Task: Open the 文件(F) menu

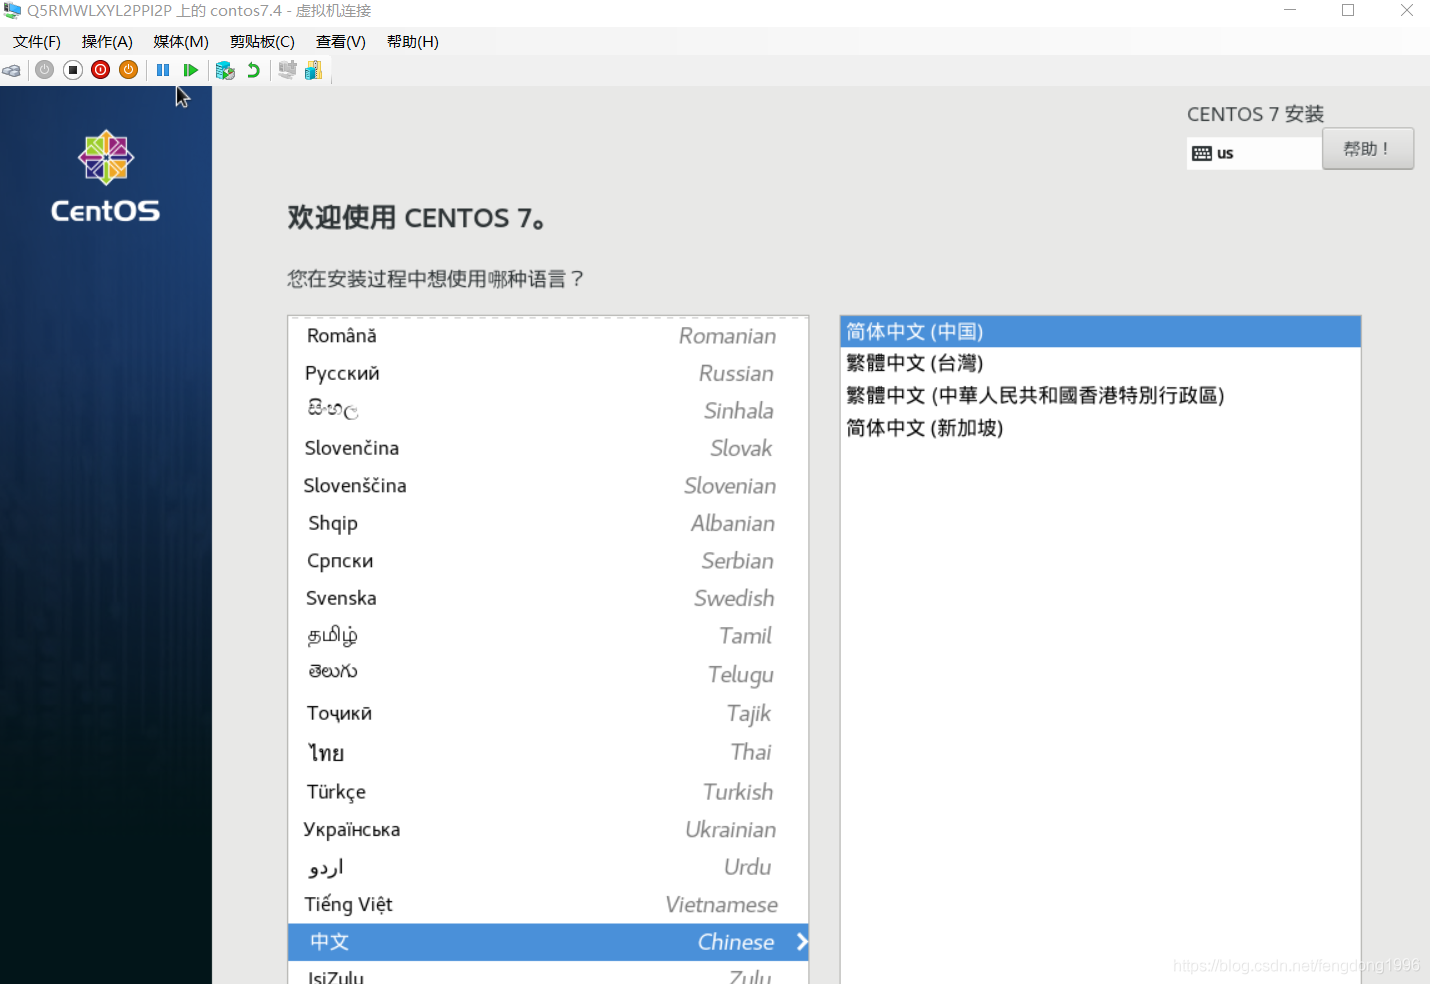Action: pos(37,42)
